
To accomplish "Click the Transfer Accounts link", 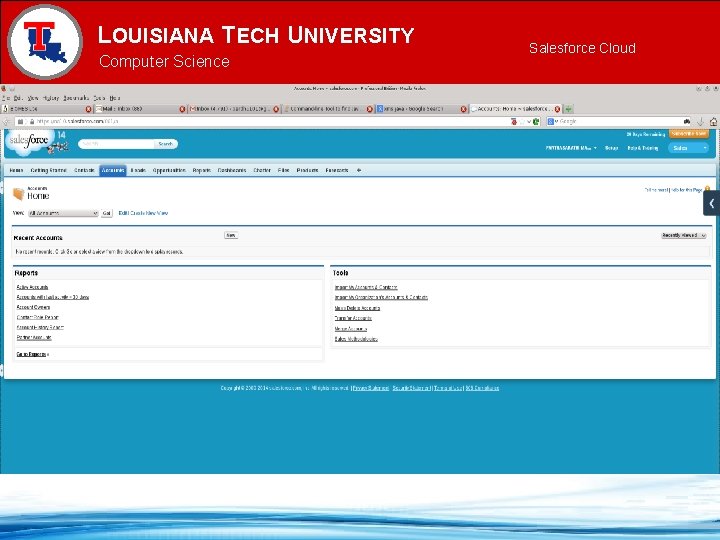I will coord(353,319).
